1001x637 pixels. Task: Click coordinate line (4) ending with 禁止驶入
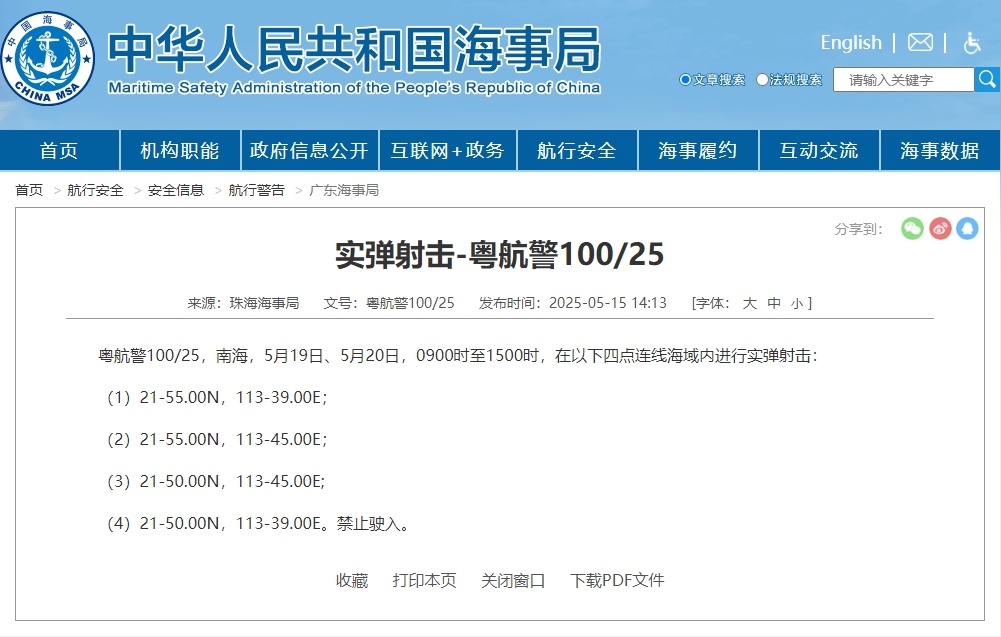(258, 523)
